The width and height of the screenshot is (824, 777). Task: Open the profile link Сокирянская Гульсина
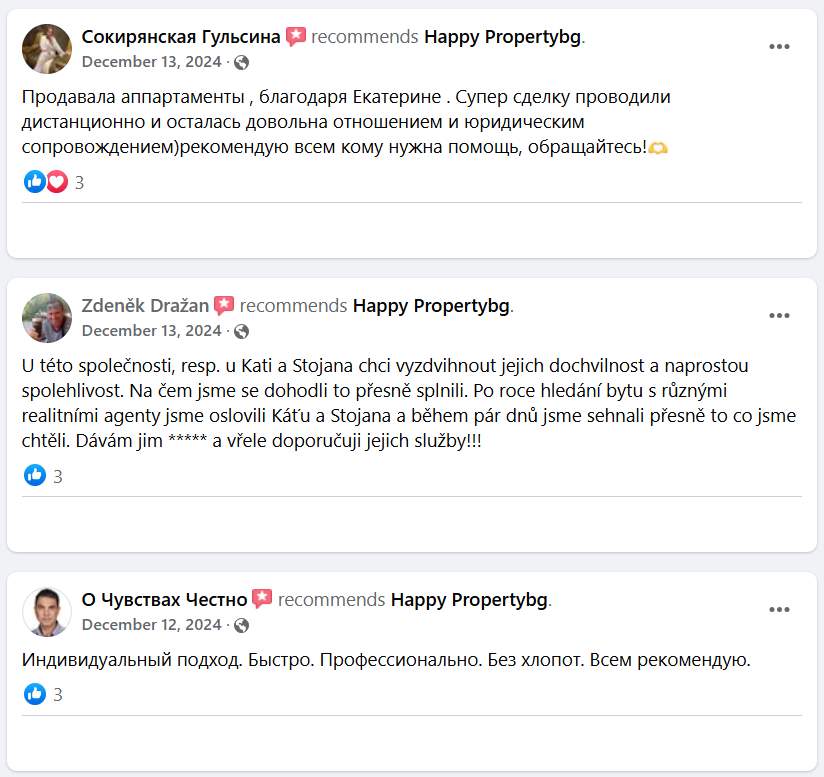[181, 37]
